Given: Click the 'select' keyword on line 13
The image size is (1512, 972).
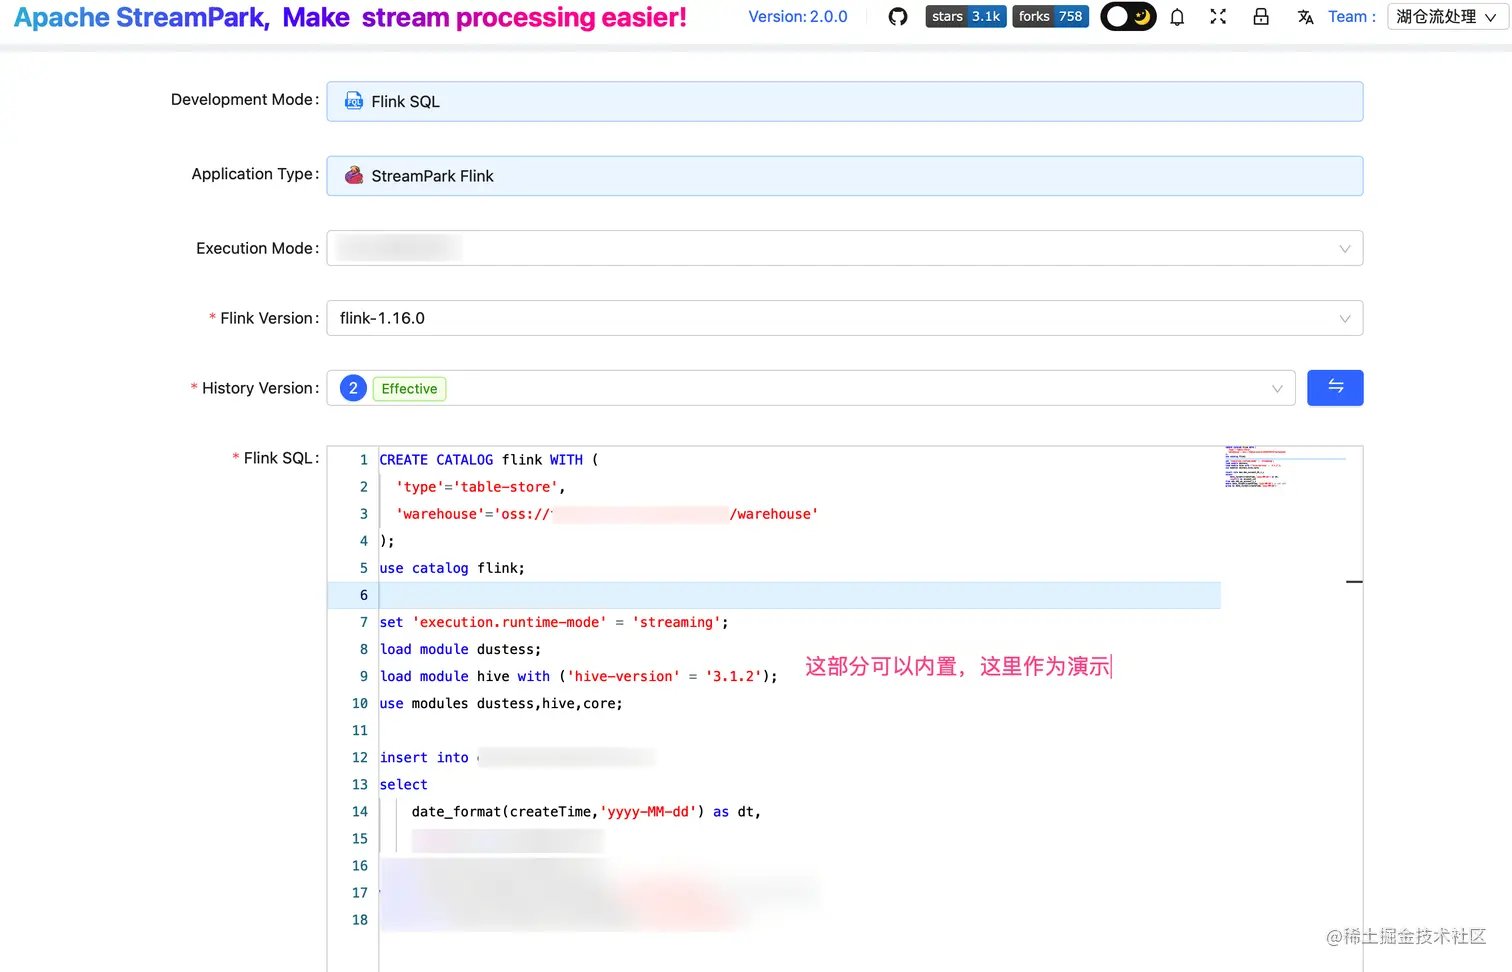Looking at the screenshot, I should coord(404,784).
